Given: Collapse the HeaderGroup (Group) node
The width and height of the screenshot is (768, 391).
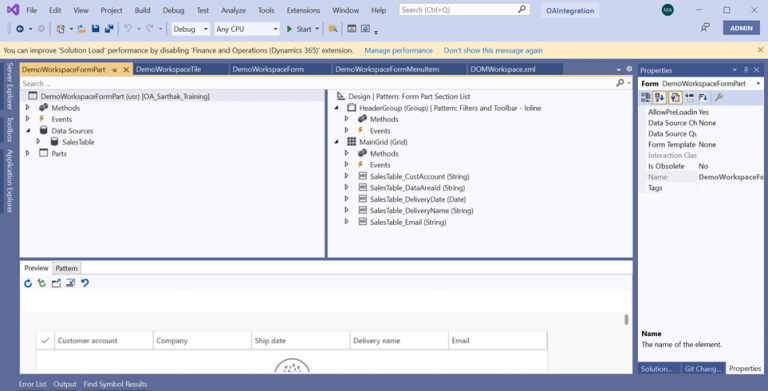Looking at the screenshot, I should pyautogui.click(x=336, y=108).
